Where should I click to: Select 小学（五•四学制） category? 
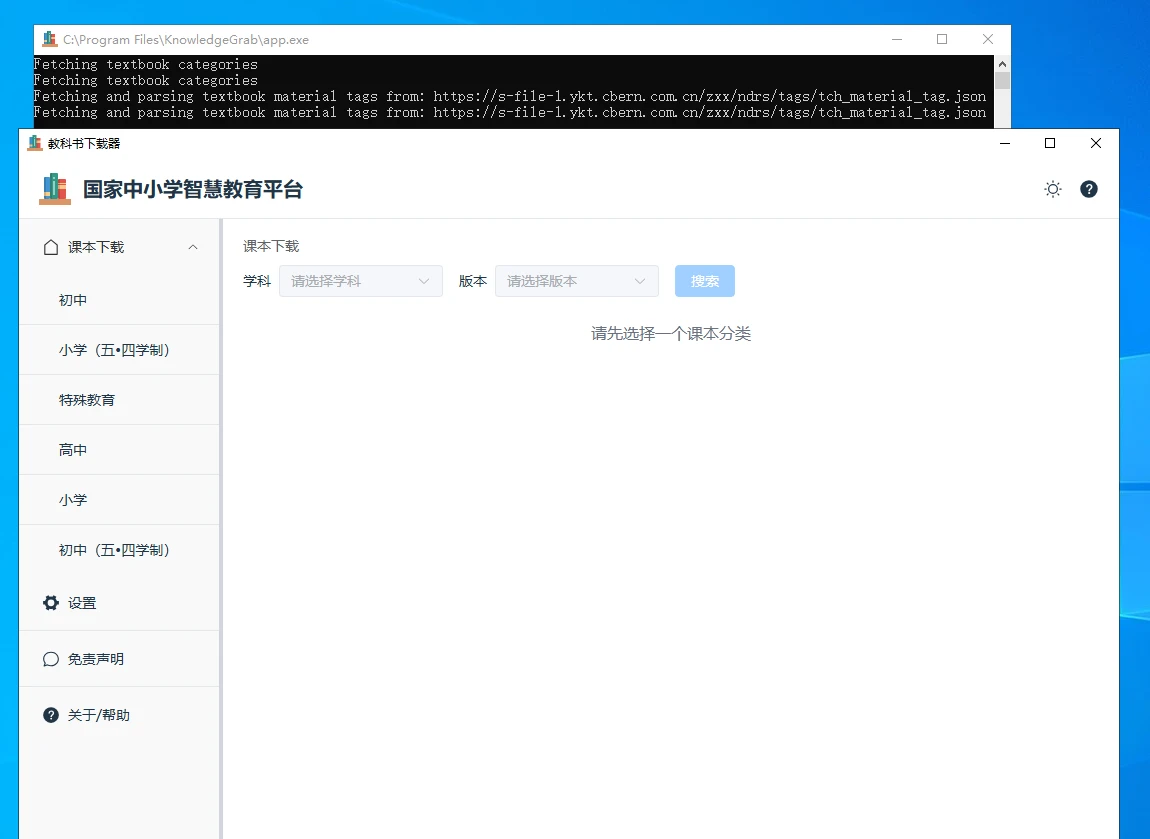click(114, 350)
